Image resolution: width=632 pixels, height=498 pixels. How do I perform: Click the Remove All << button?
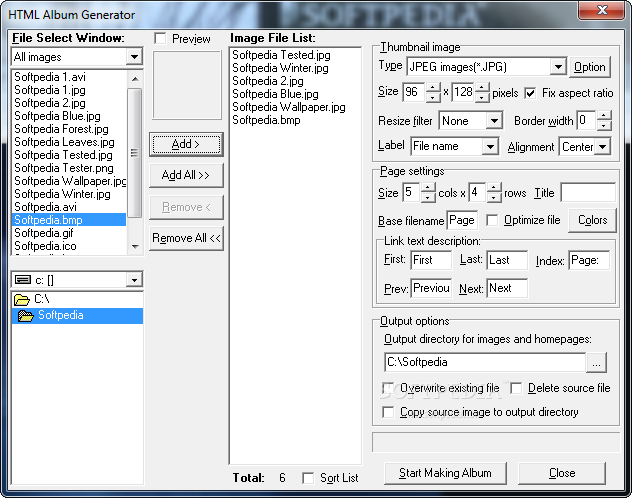point(186,238)
